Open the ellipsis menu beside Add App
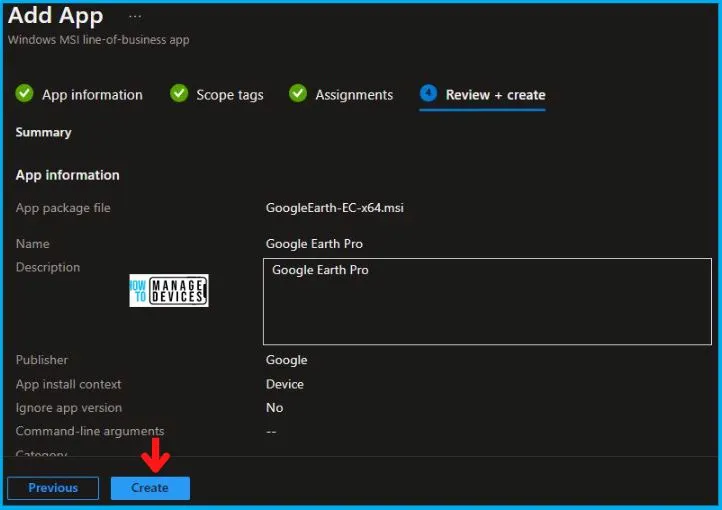Viewport: 722px width, 510px height. [135, 17]
